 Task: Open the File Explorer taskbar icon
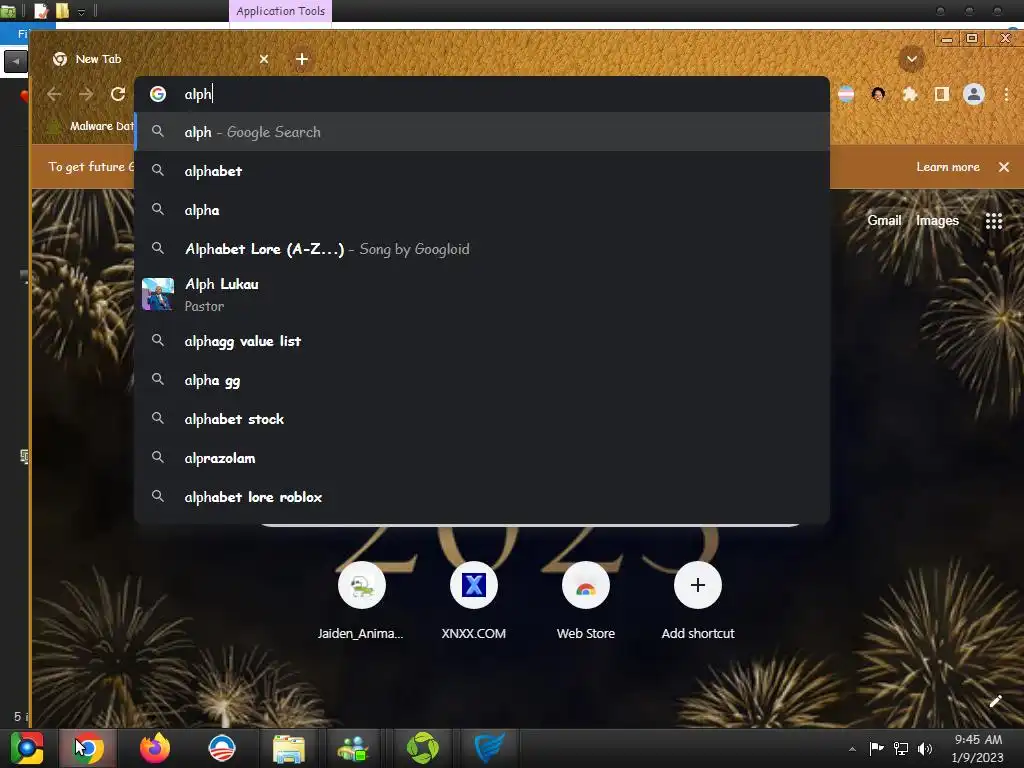[x=289, y=748]
